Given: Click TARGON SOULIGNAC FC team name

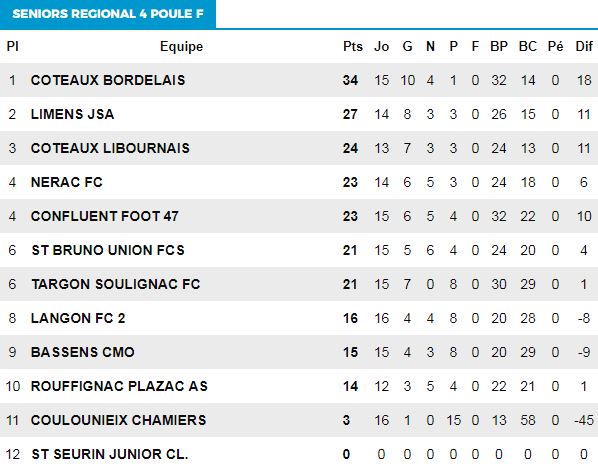Looking at the screenshot, I should 116,284.
